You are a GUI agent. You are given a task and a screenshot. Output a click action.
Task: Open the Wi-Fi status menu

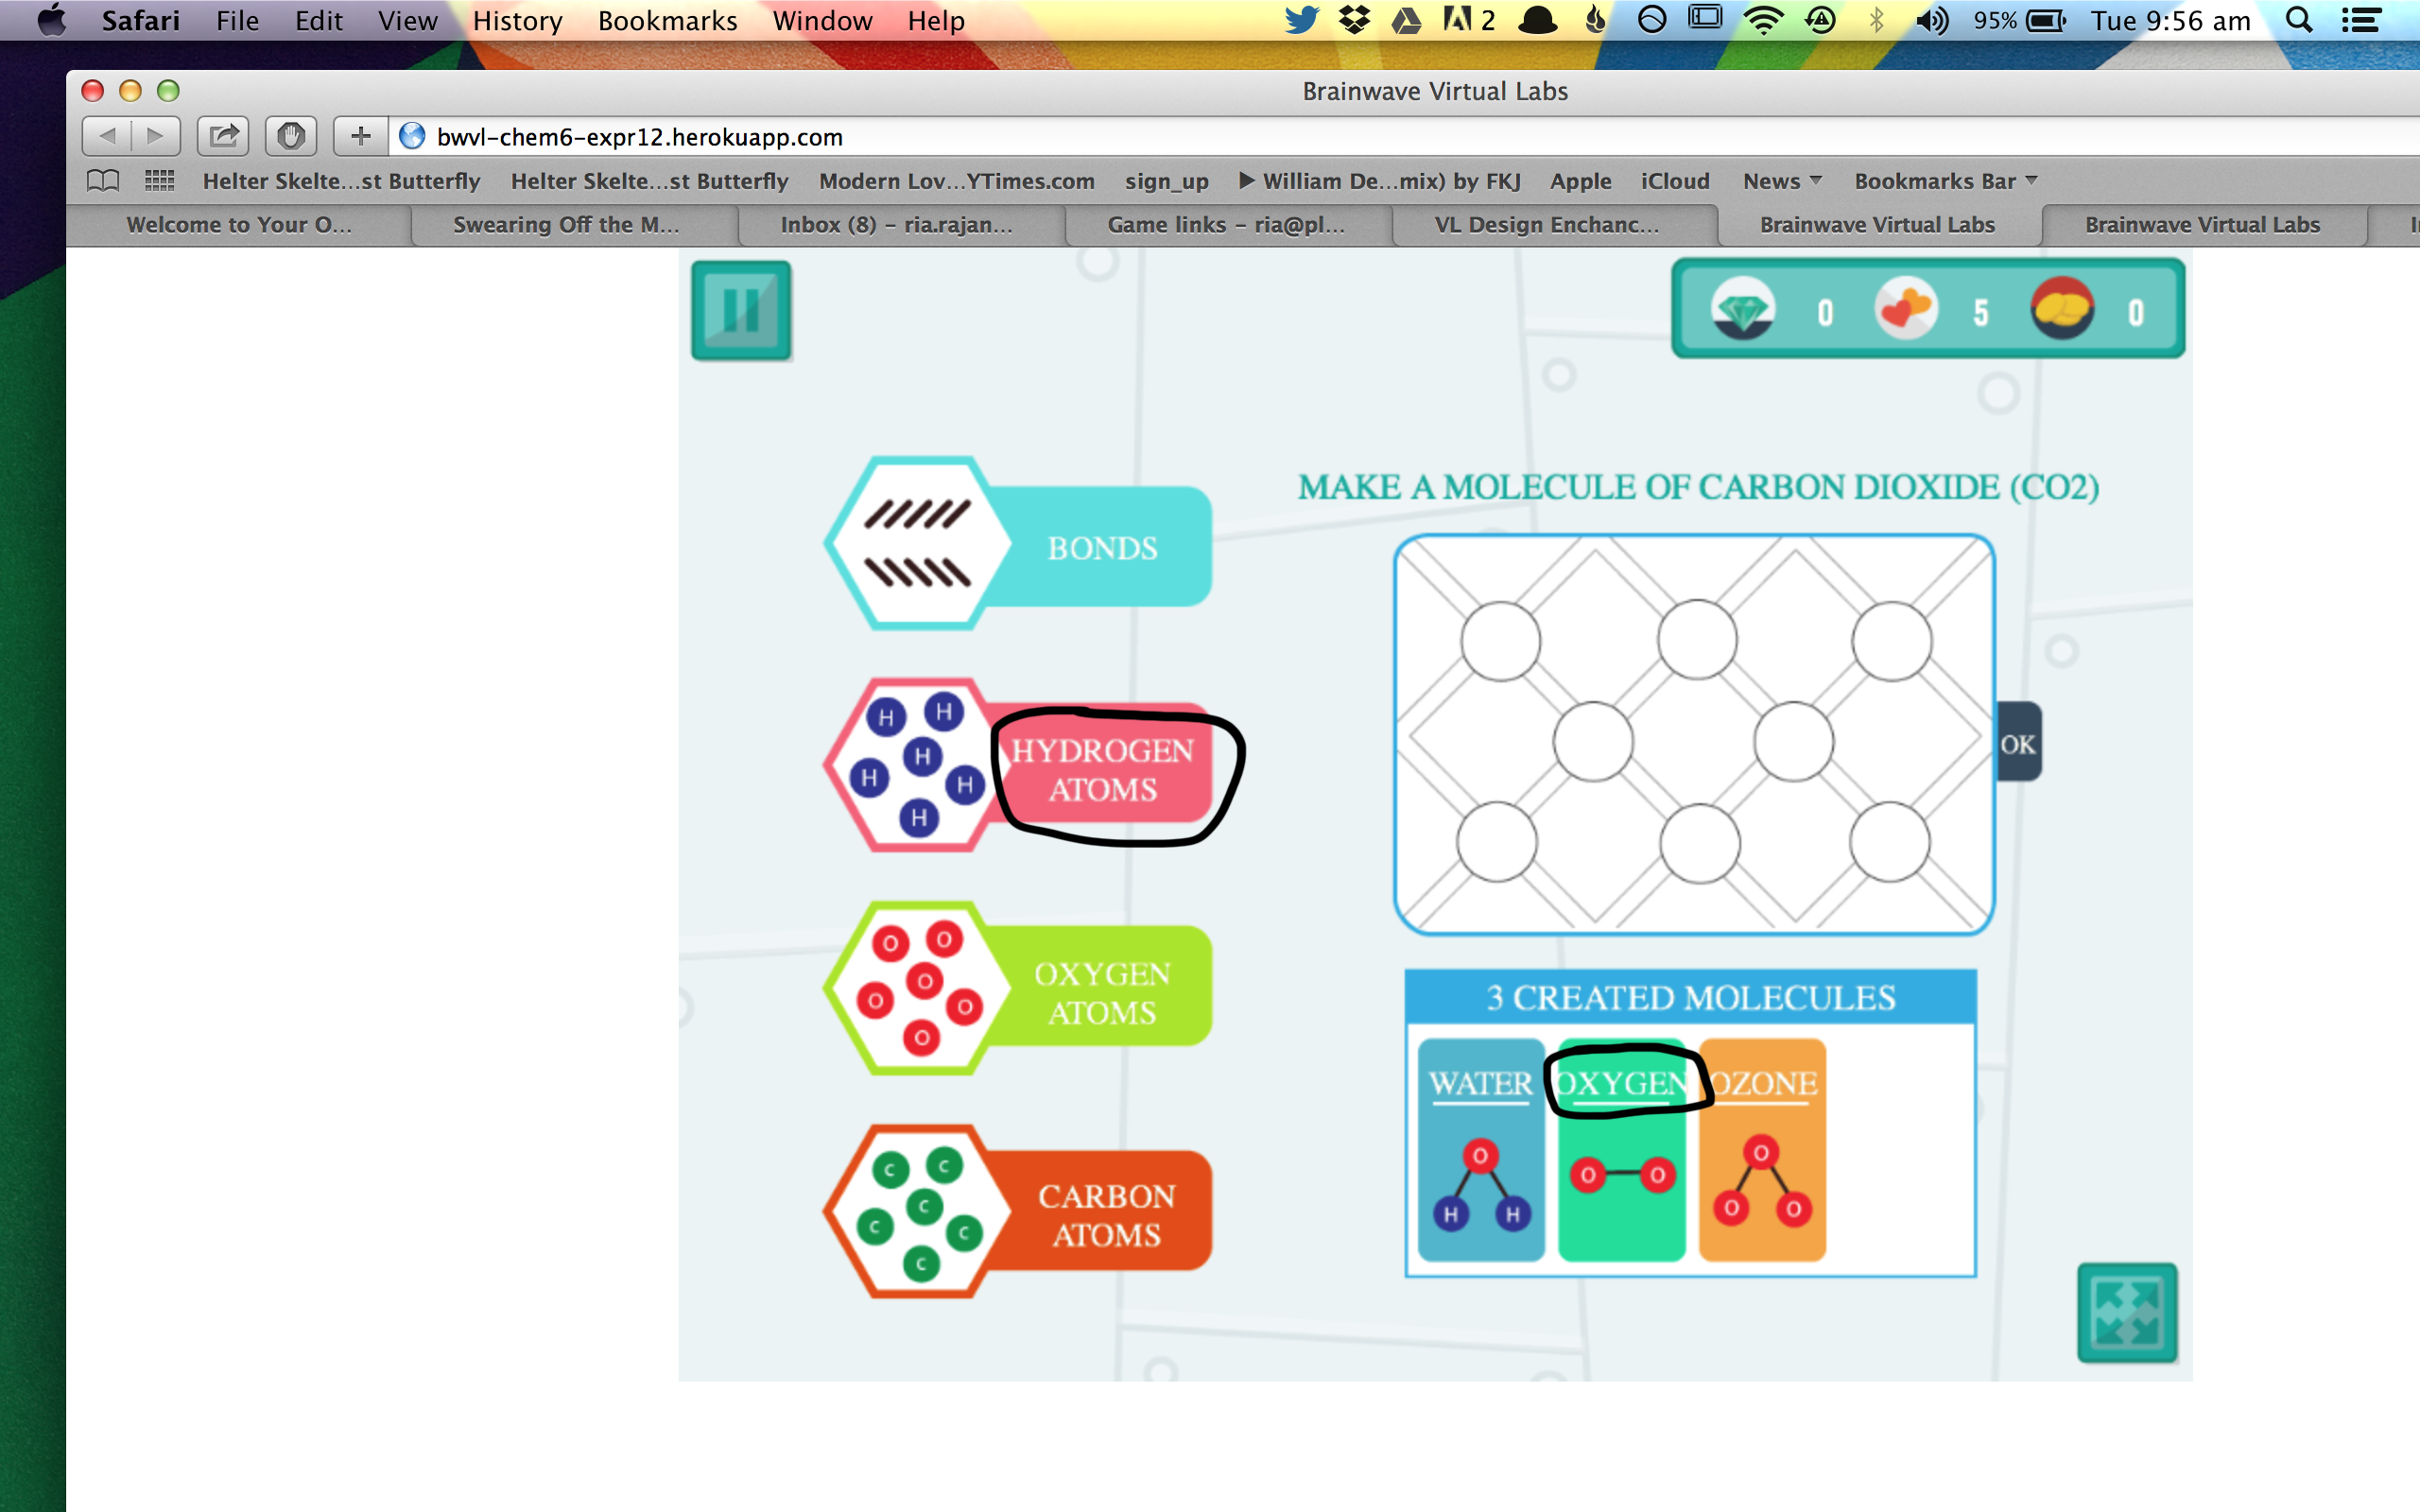click(1763, 20)
